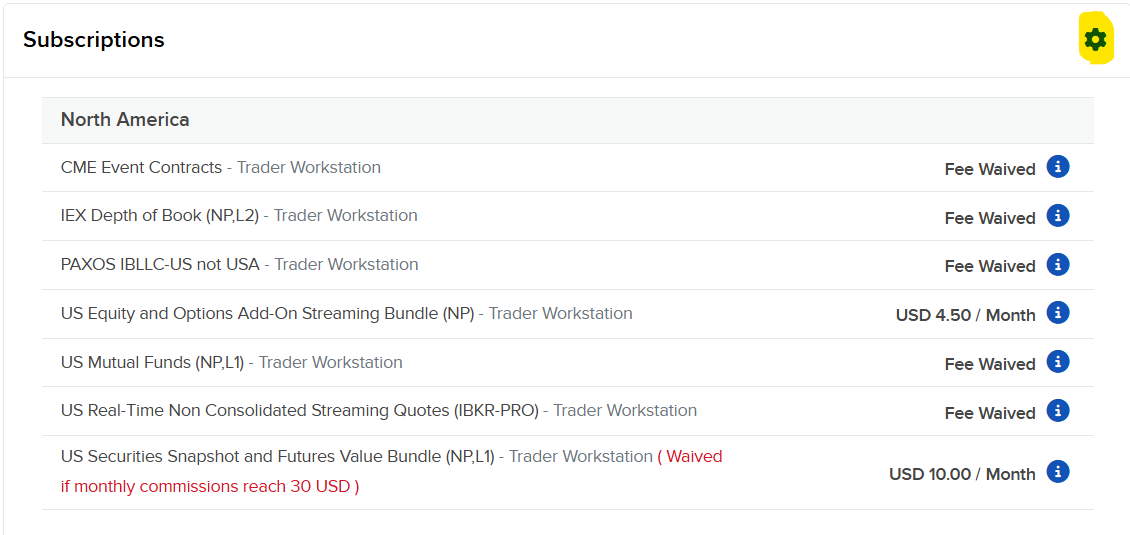
Task: Select PAXOS IBLLC-US not USA row text
Action: (x=160, y=265)
